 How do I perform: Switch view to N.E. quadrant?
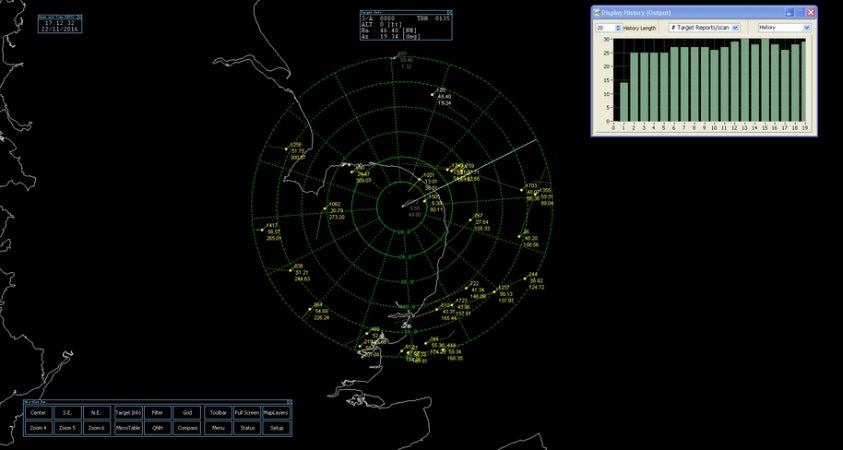click(x=96, y=412)
